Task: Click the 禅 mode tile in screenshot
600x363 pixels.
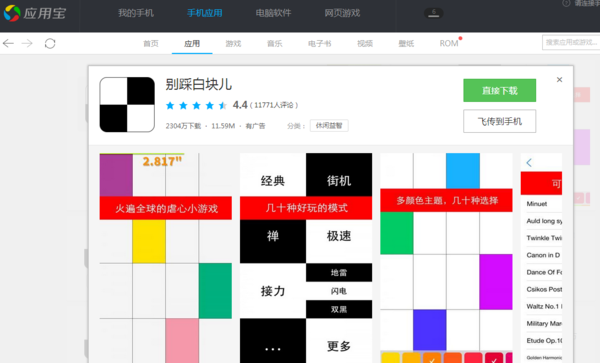Action: (273, 241)
